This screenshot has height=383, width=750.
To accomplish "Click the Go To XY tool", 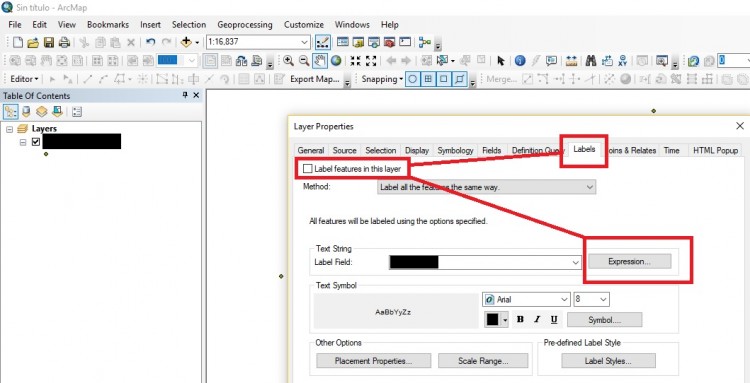I will [622, 61].
